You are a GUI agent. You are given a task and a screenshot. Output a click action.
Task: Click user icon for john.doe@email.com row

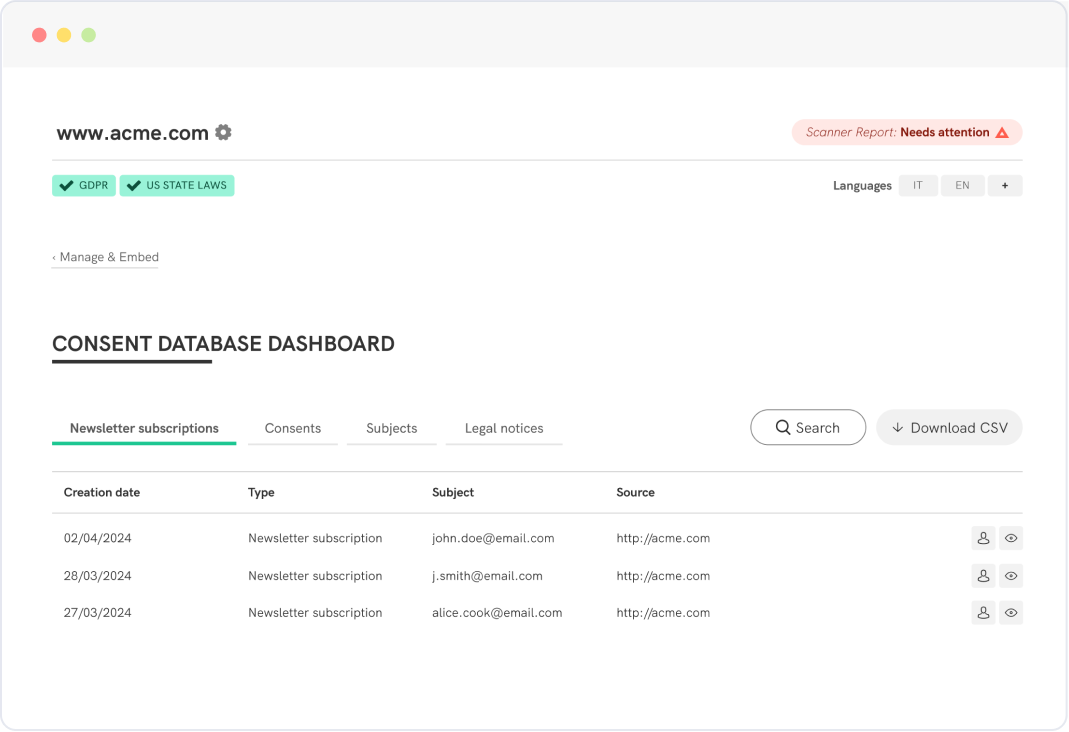(x=983, y=538)
